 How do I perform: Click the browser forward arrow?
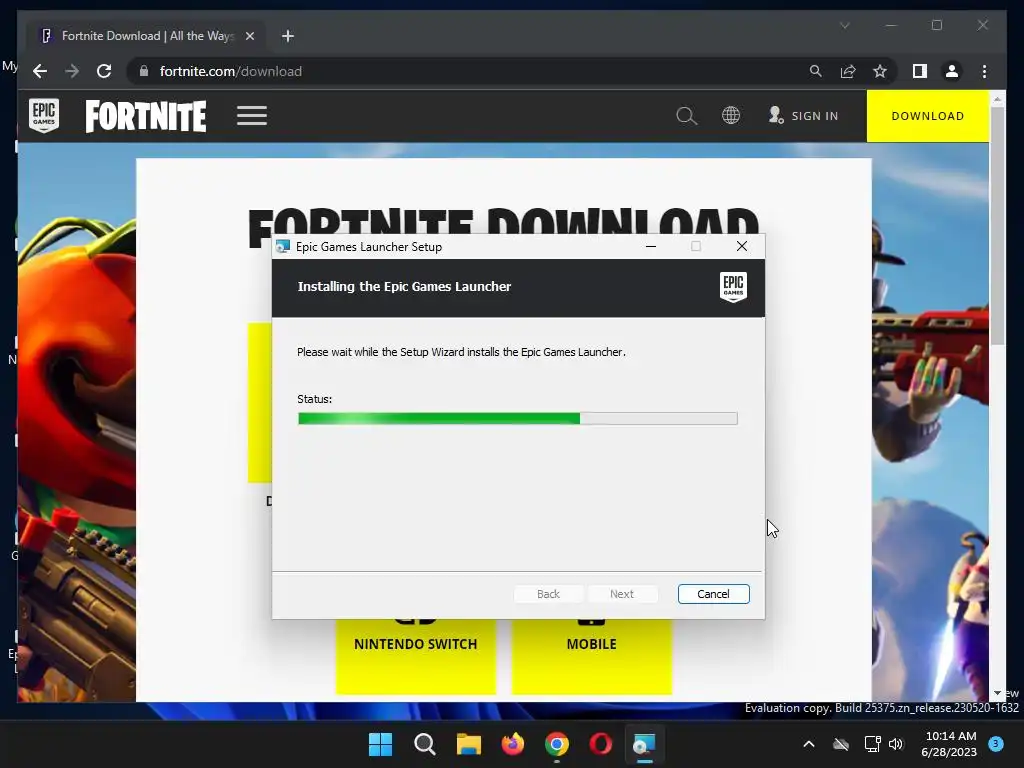click(x=72, y=71)
